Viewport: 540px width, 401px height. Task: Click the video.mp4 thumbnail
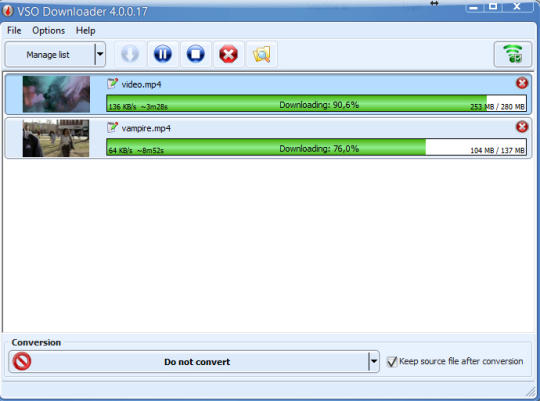click(56, 94)
